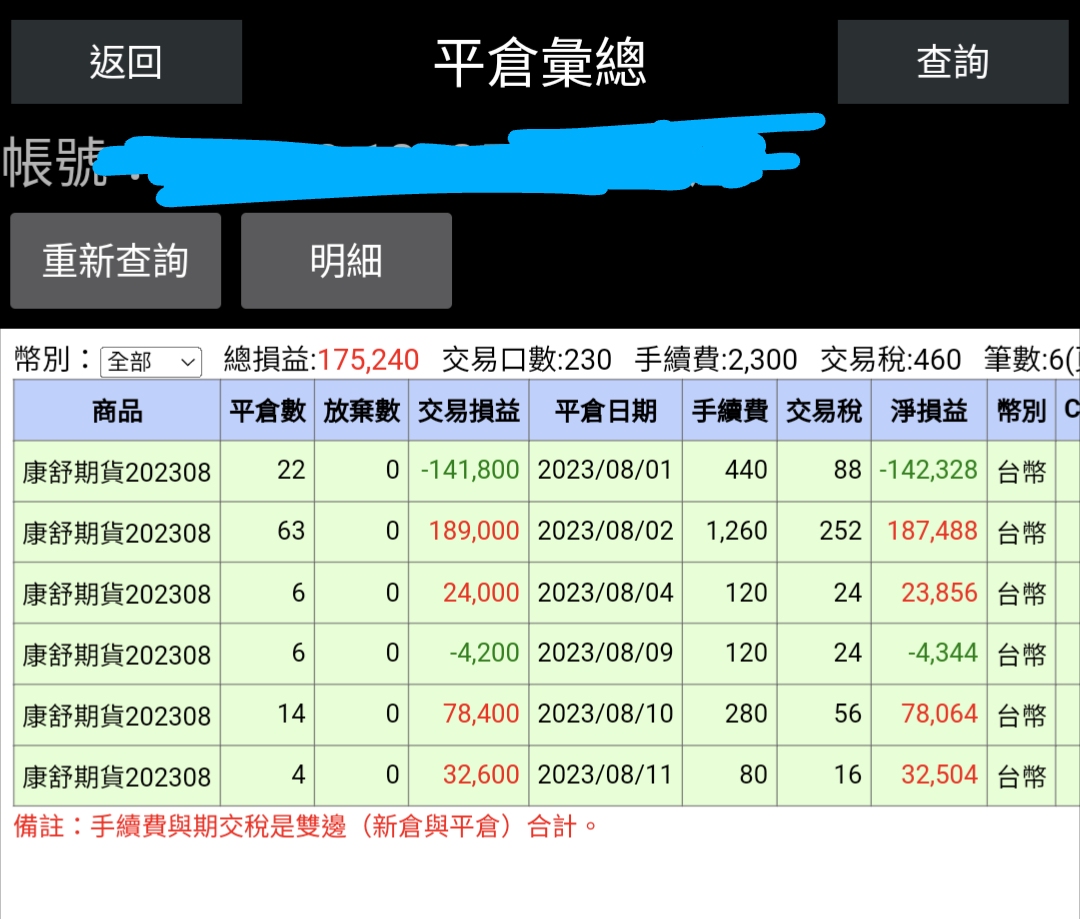Click 重新查詢 to refresh results
Viewport: 1080px width, 919px height.
tap(115, 260)
